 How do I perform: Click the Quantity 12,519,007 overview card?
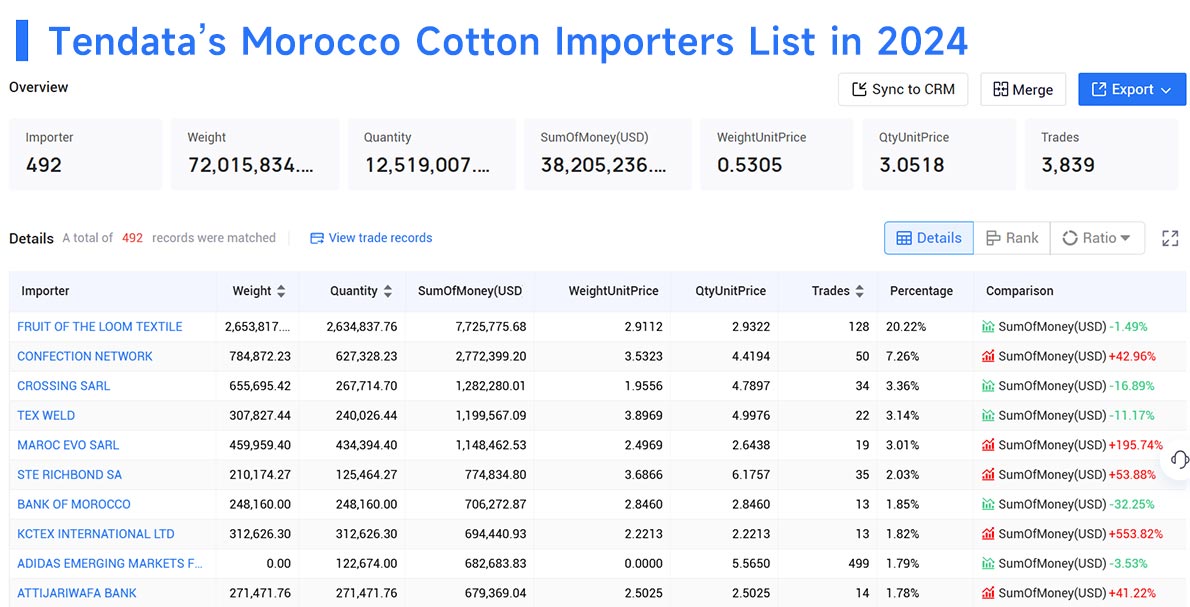point(432,154)
